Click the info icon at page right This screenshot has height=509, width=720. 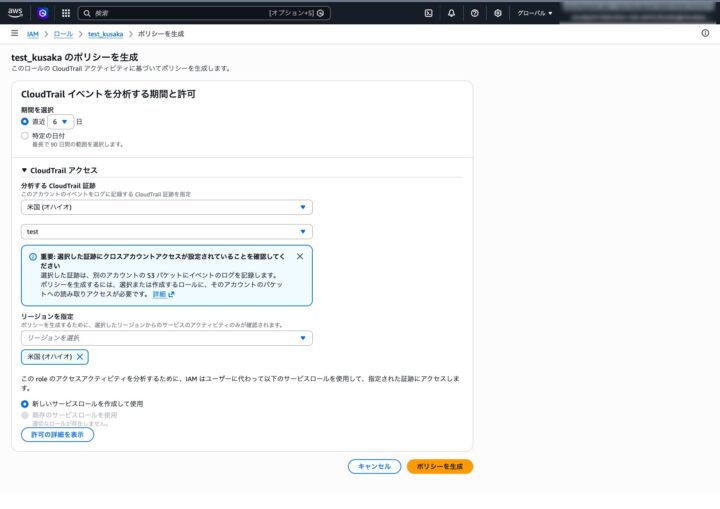pos(705,33)
